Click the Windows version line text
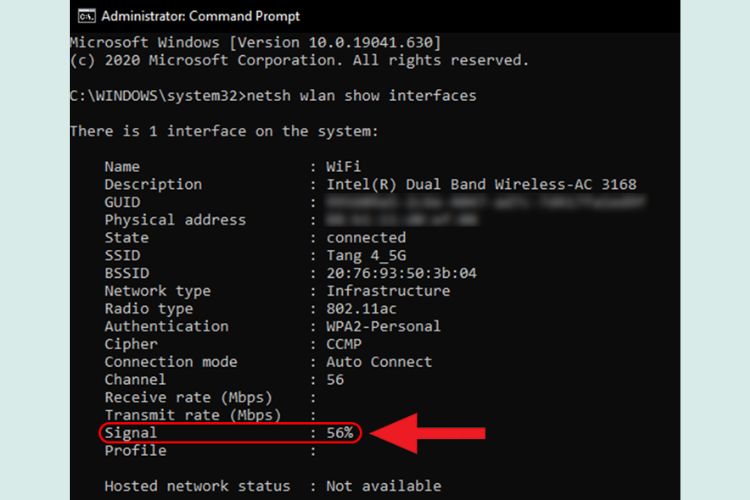750x500 pixels. point(255,43)
